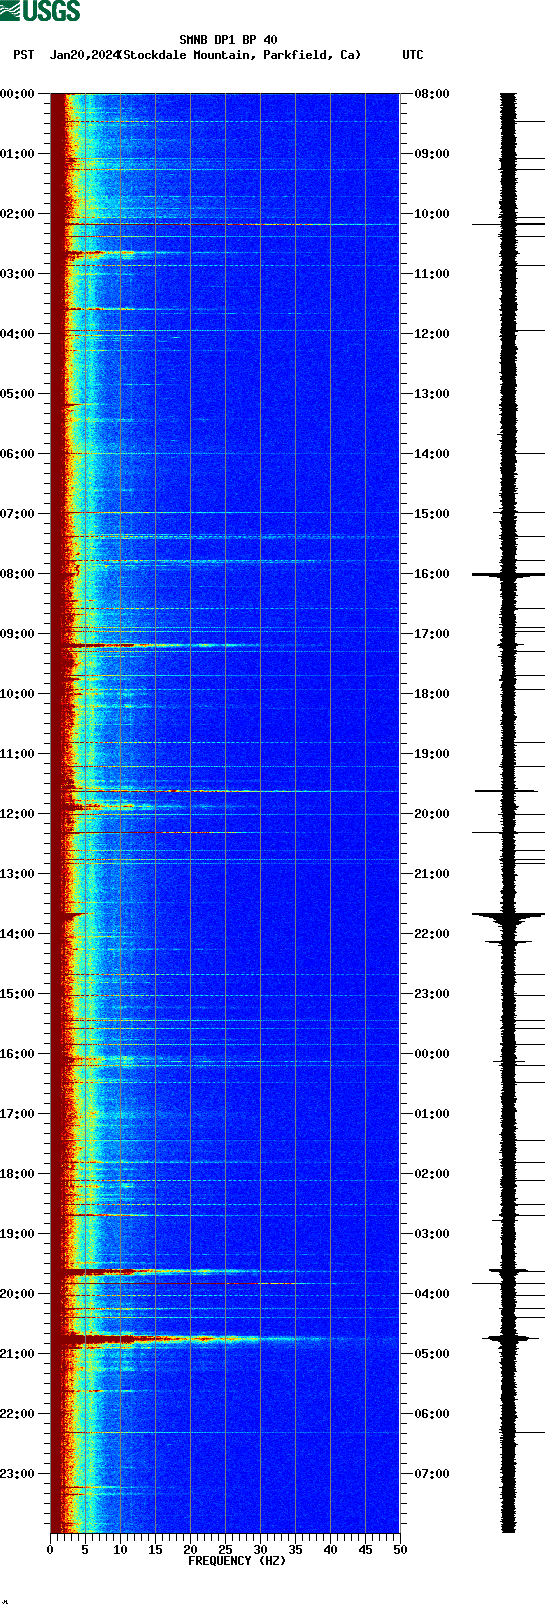552x1613 pixels.
Task: Click the '40' frequency tick label
Action: (x=330, y=1551)
